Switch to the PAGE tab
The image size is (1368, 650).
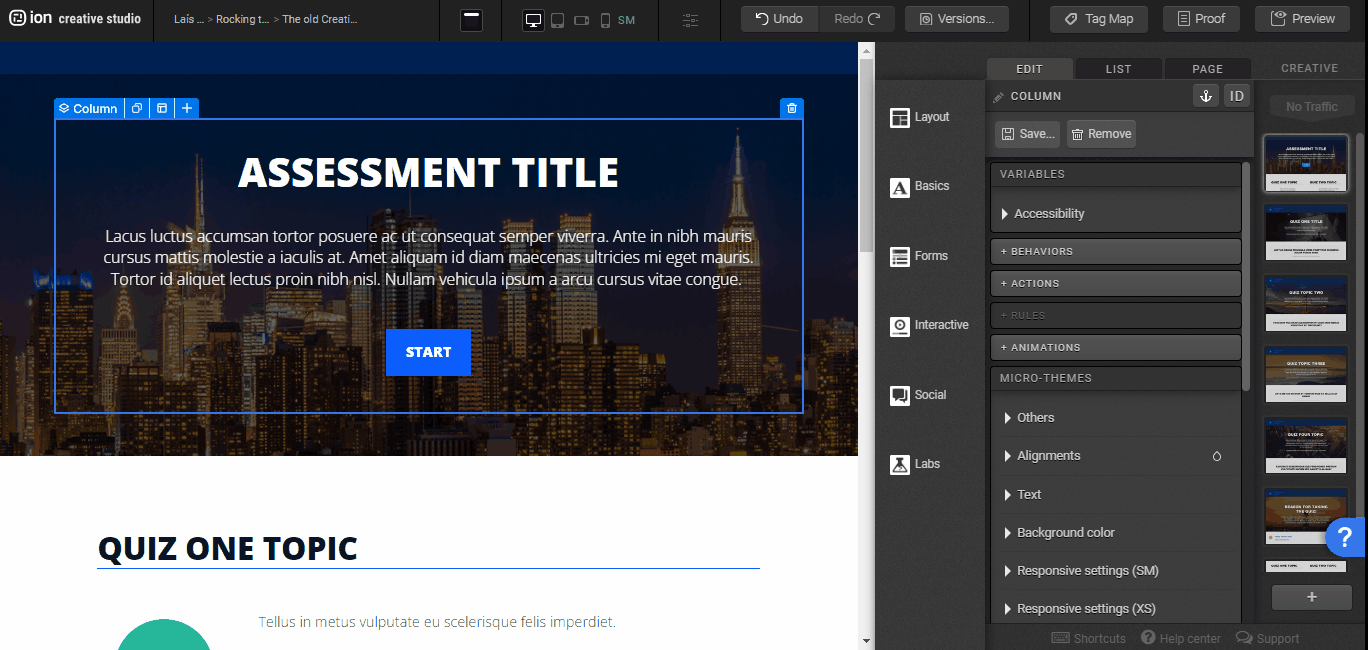point(1207,69)
